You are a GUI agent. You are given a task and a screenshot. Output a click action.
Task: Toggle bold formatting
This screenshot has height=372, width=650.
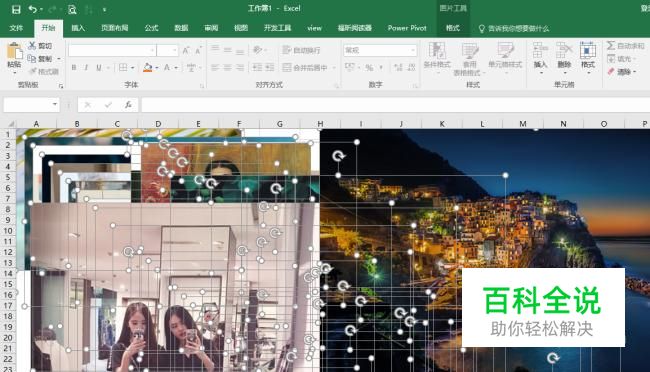(74, 67)
